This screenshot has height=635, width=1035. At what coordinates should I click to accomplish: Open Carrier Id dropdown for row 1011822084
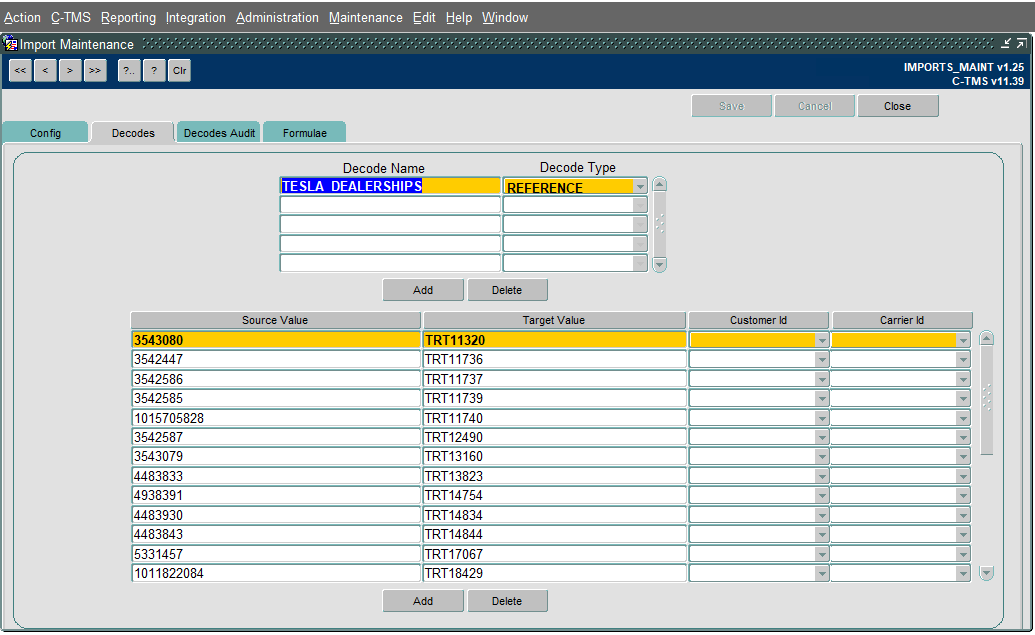(x=963, y=574)
